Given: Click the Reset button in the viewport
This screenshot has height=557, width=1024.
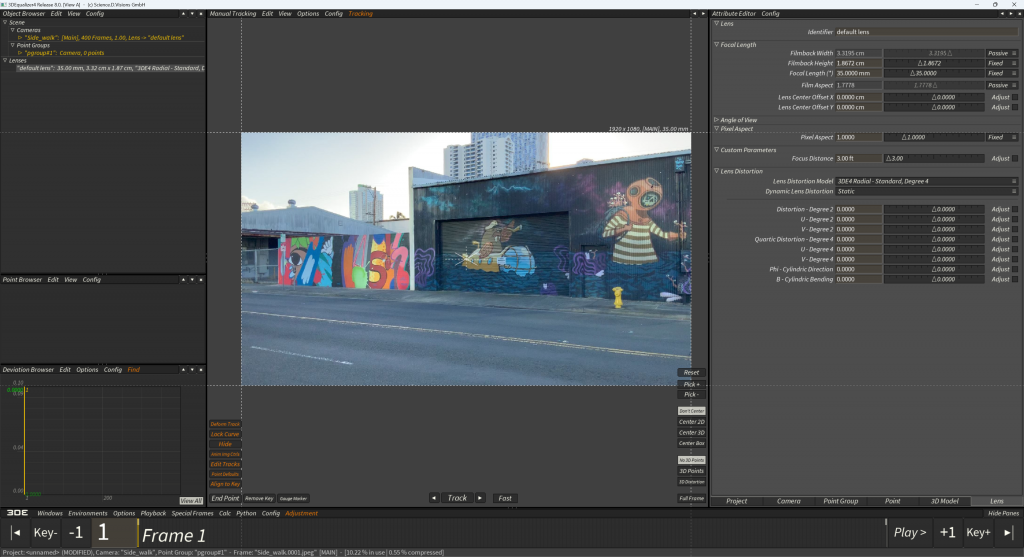Looking at the screenshot, I should pyautogui.click(x=691, y=372).
